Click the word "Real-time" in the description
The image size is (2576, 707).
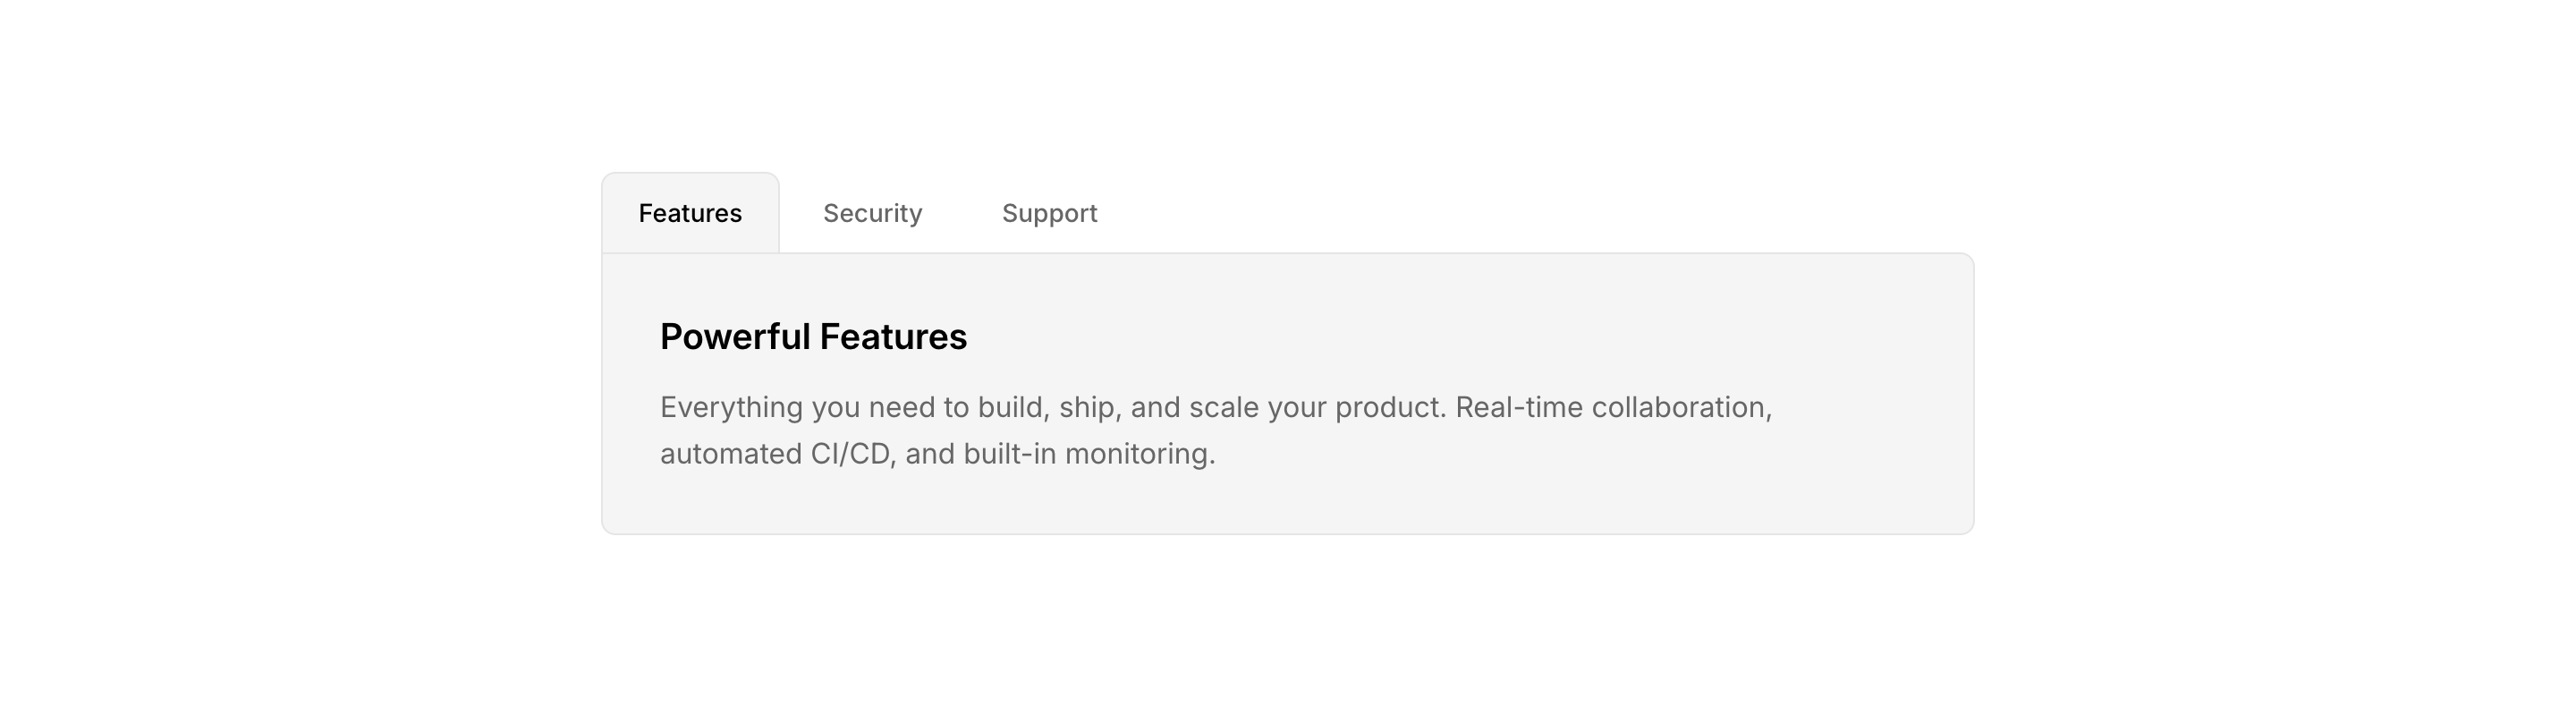(x=1518, y=408)
